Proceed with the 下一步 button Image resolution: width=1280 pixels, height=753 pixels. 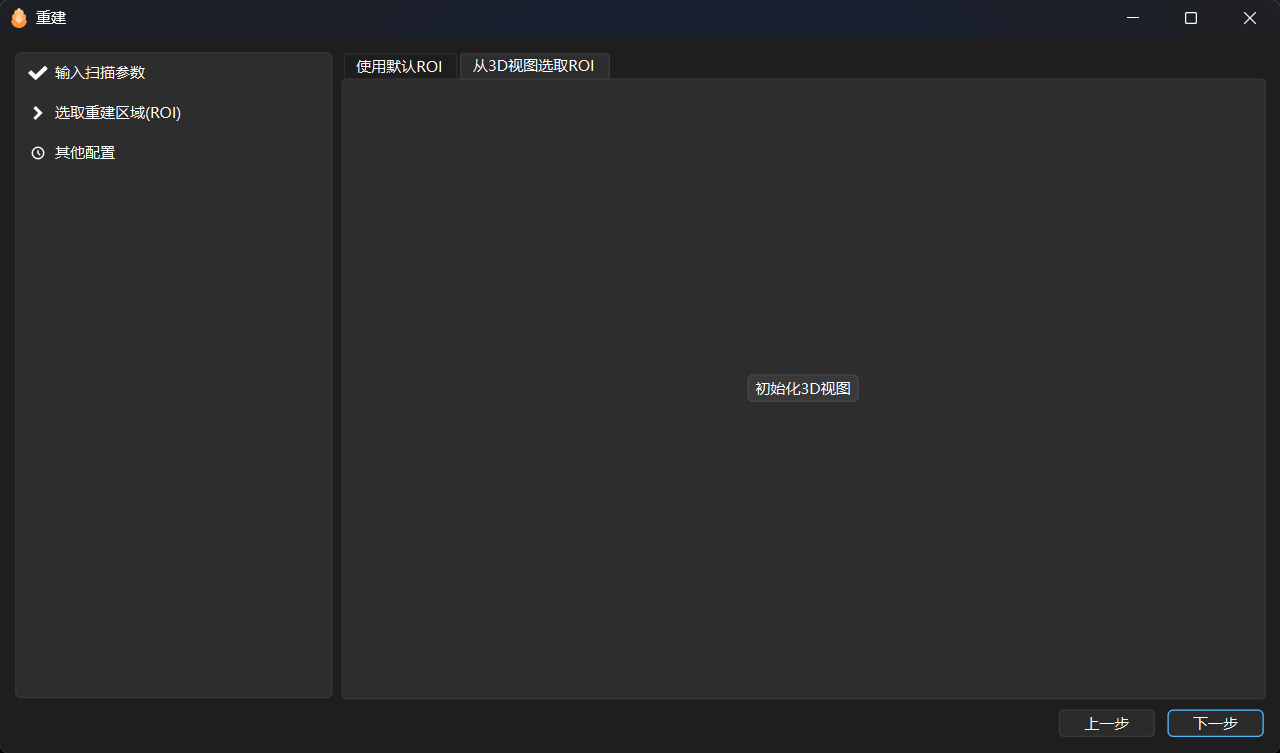(x=1215, y=723)
